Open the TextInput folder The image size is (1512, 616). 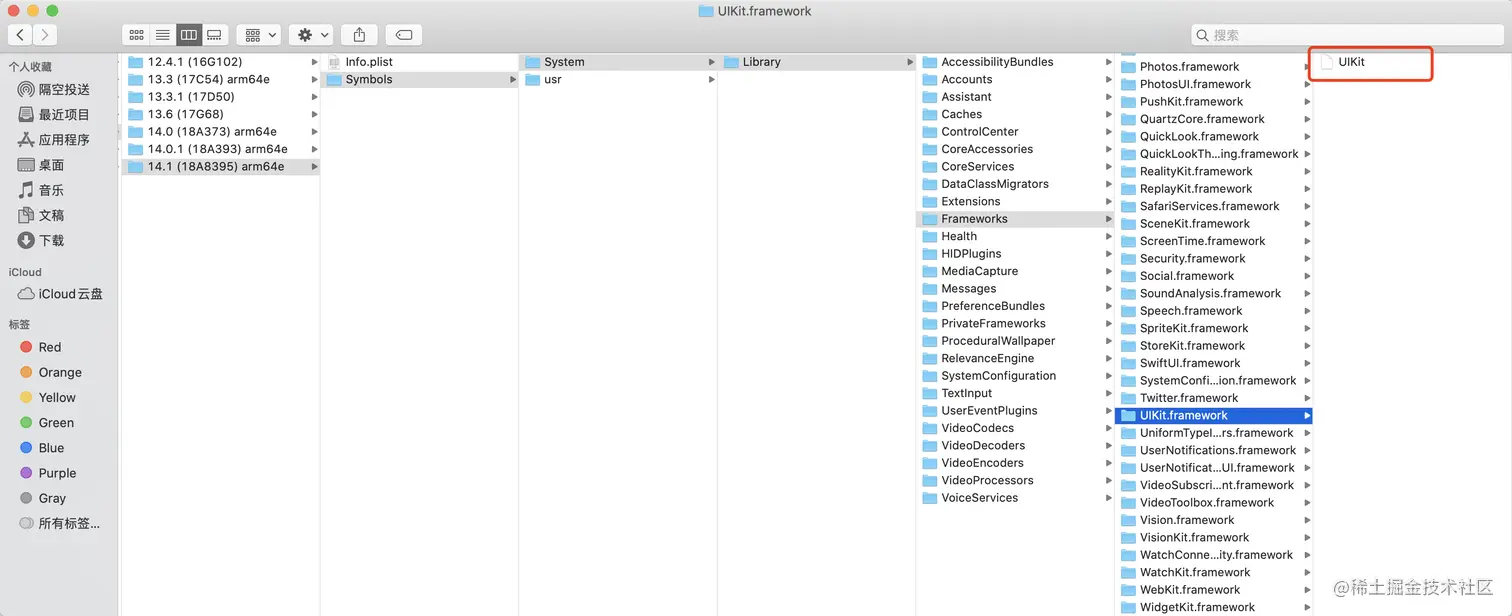click(1015, 393)
